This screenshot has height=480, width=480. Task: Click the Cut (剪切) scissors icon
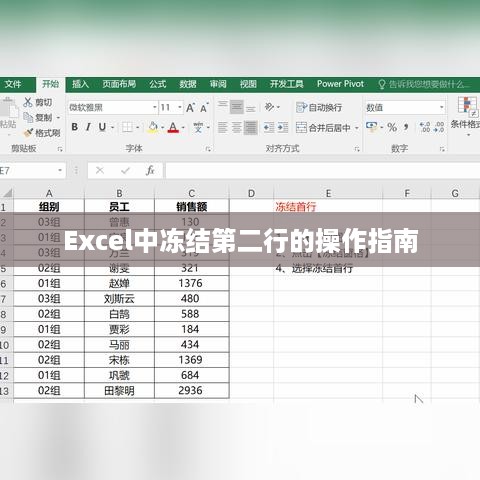click(x=28, y=102)
